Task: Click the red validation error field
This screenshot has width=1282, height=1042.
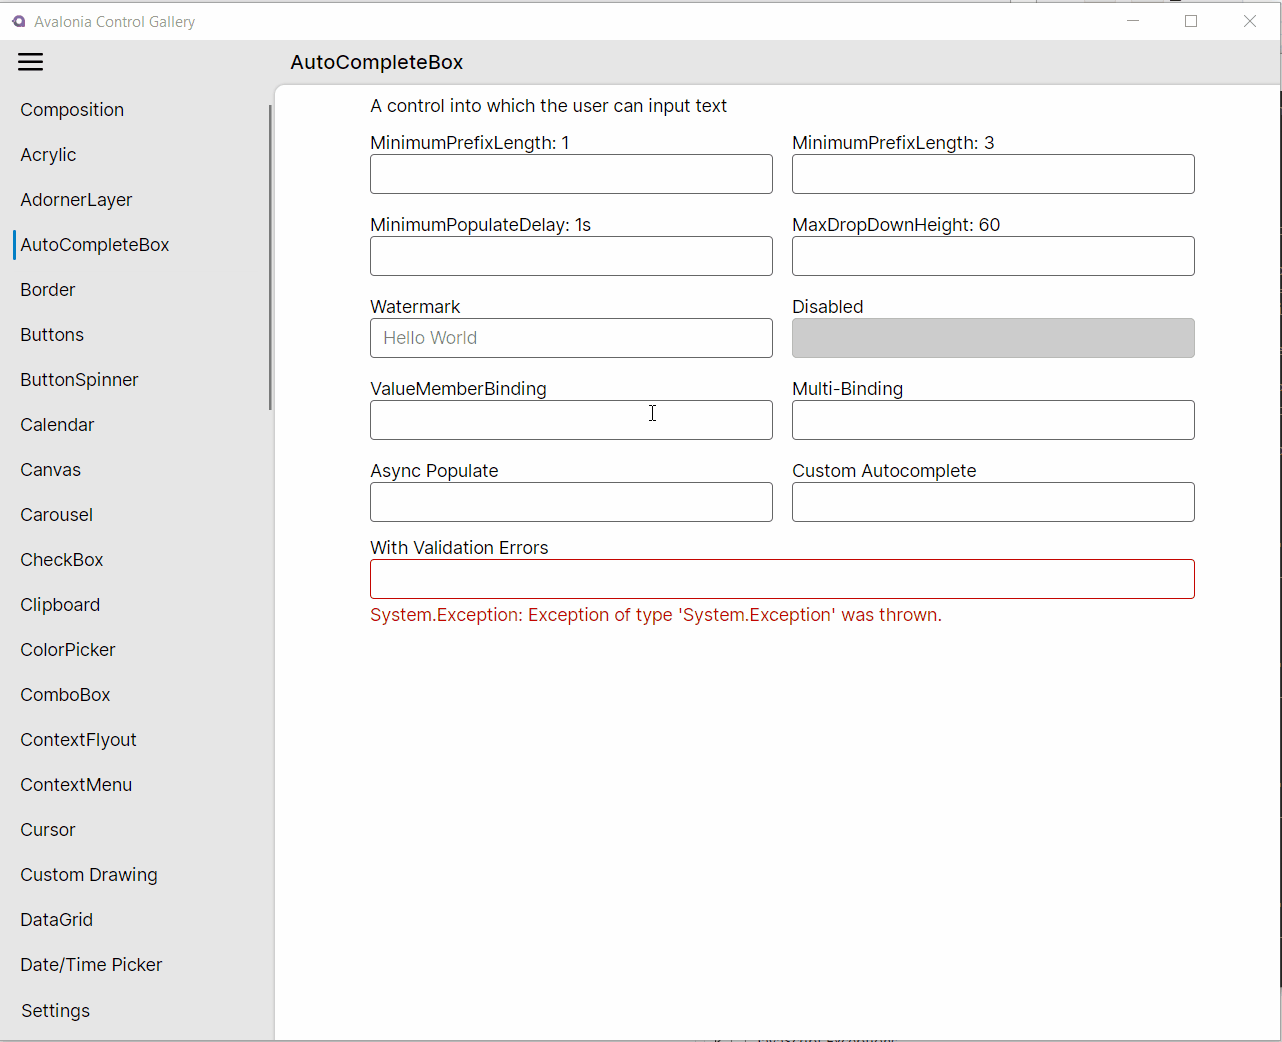Action: tap(782, 579)
